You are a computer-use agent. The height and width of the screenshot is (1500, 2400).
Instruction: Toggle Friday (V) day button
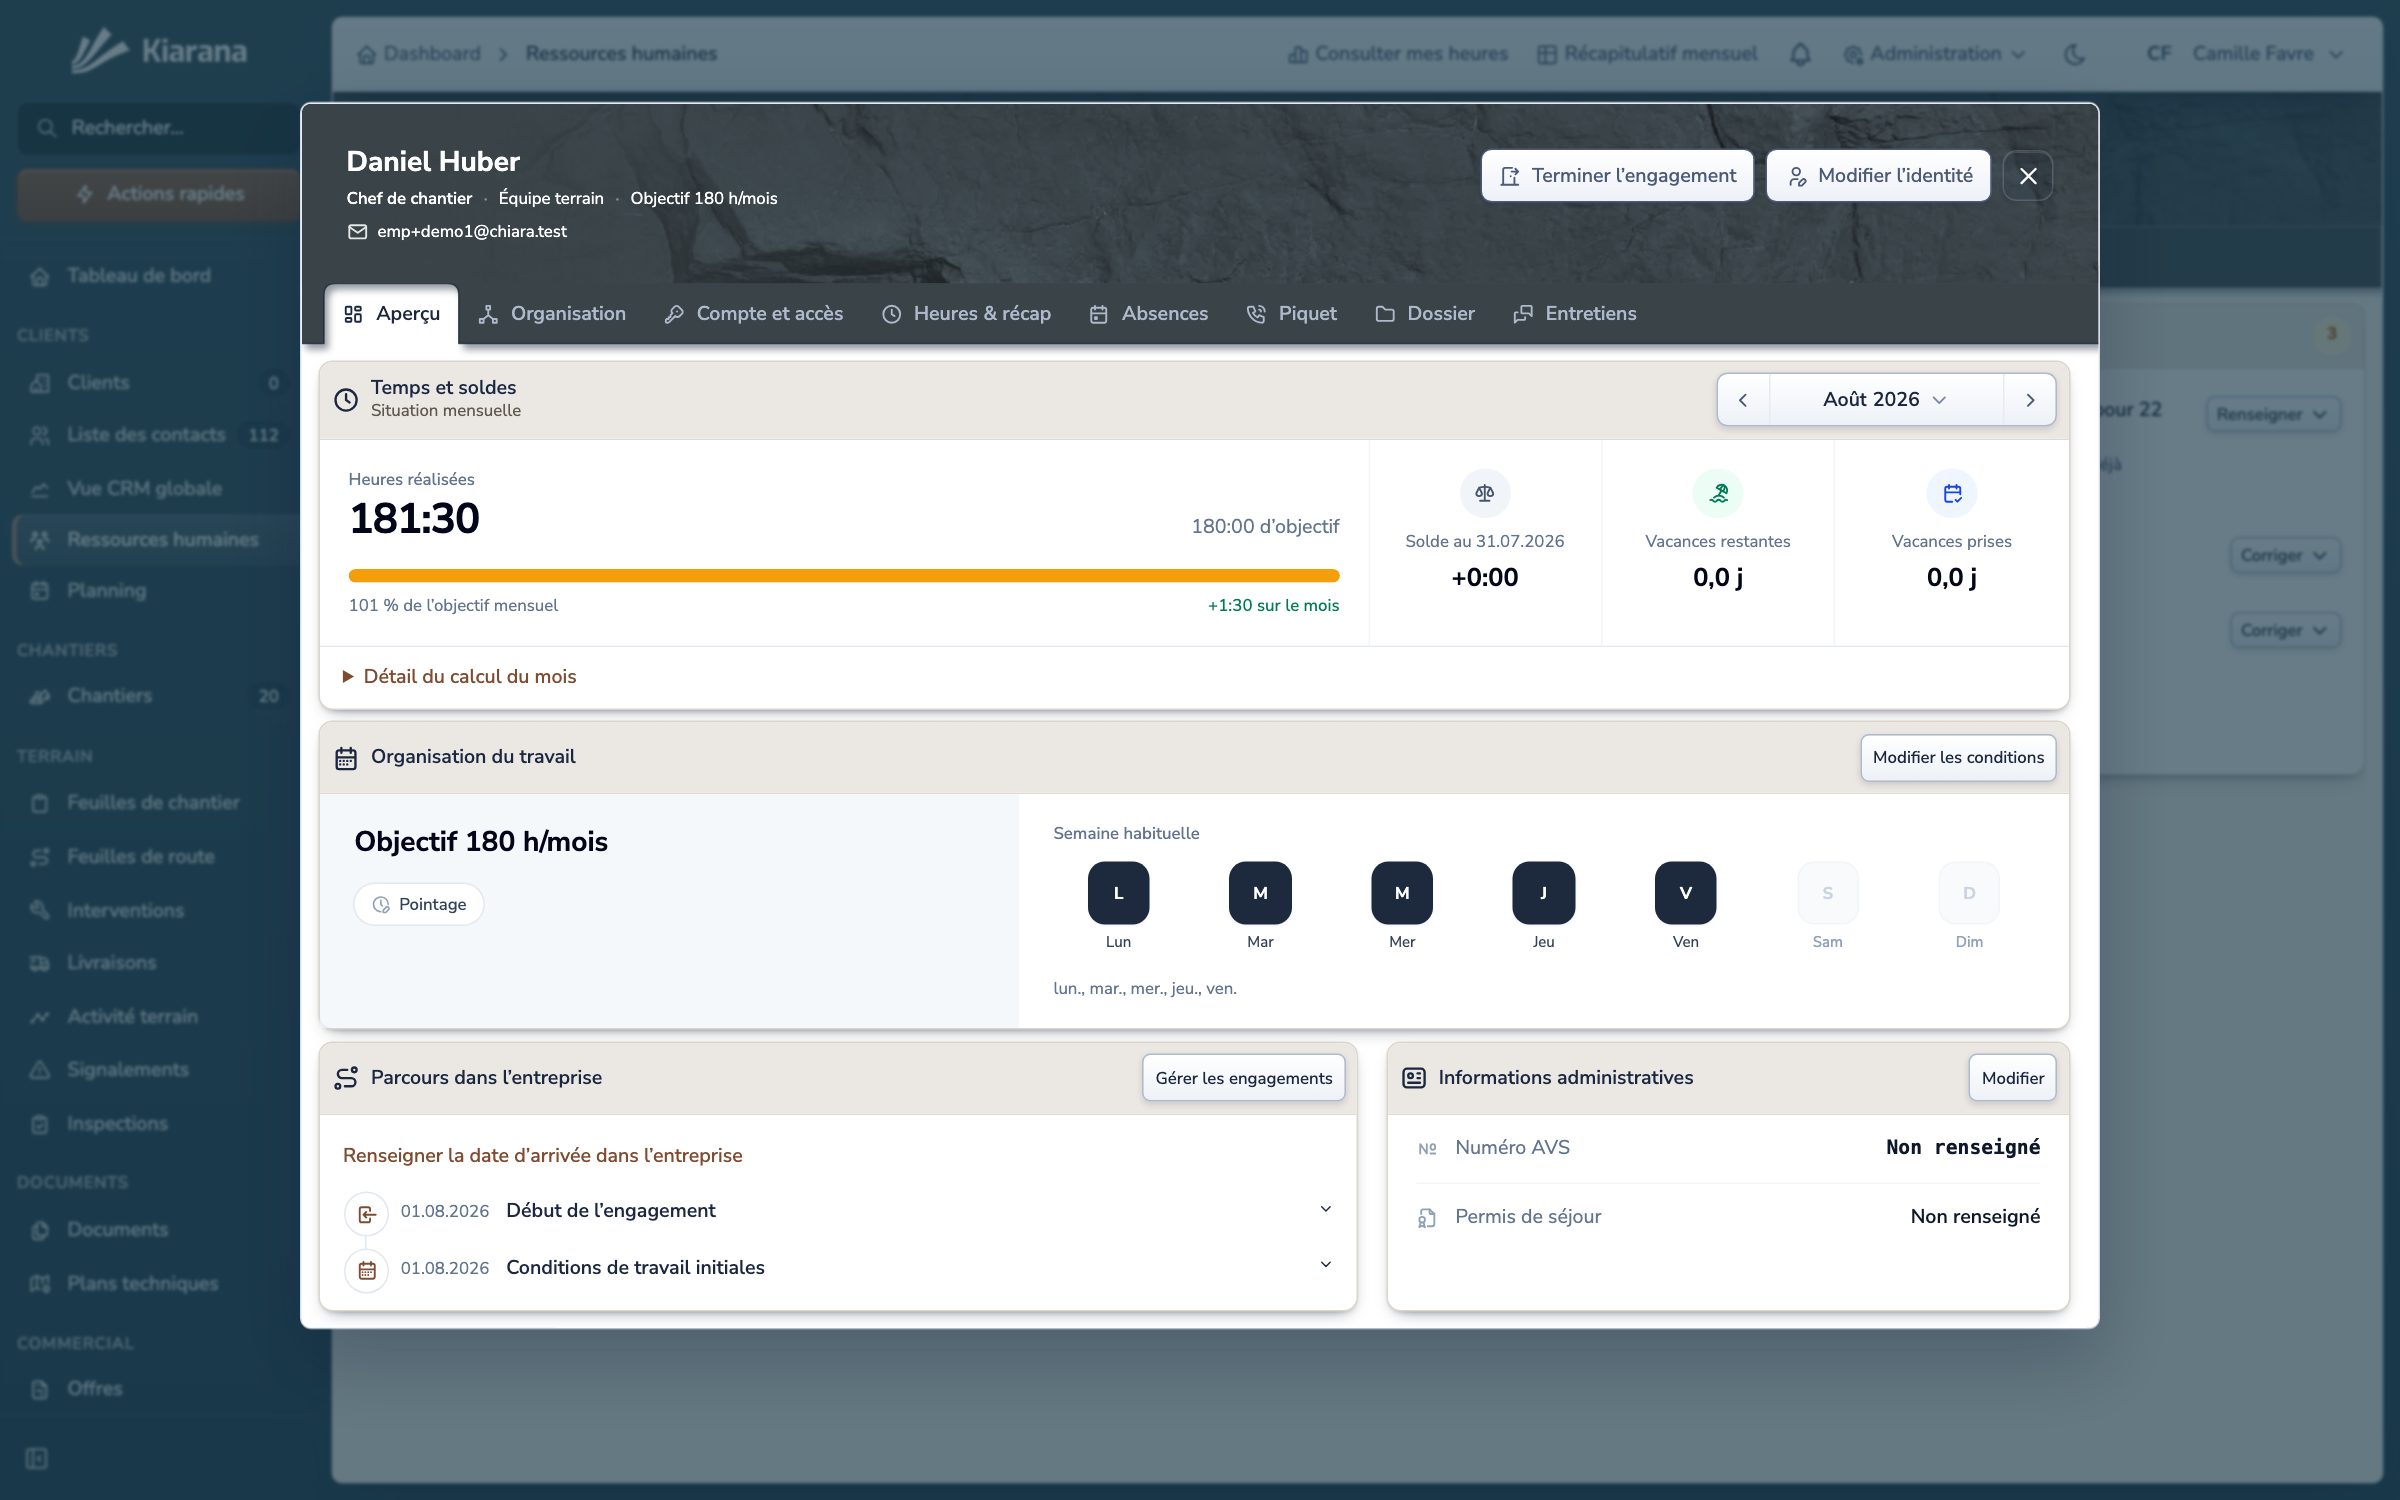click(x=1685, y=892)
